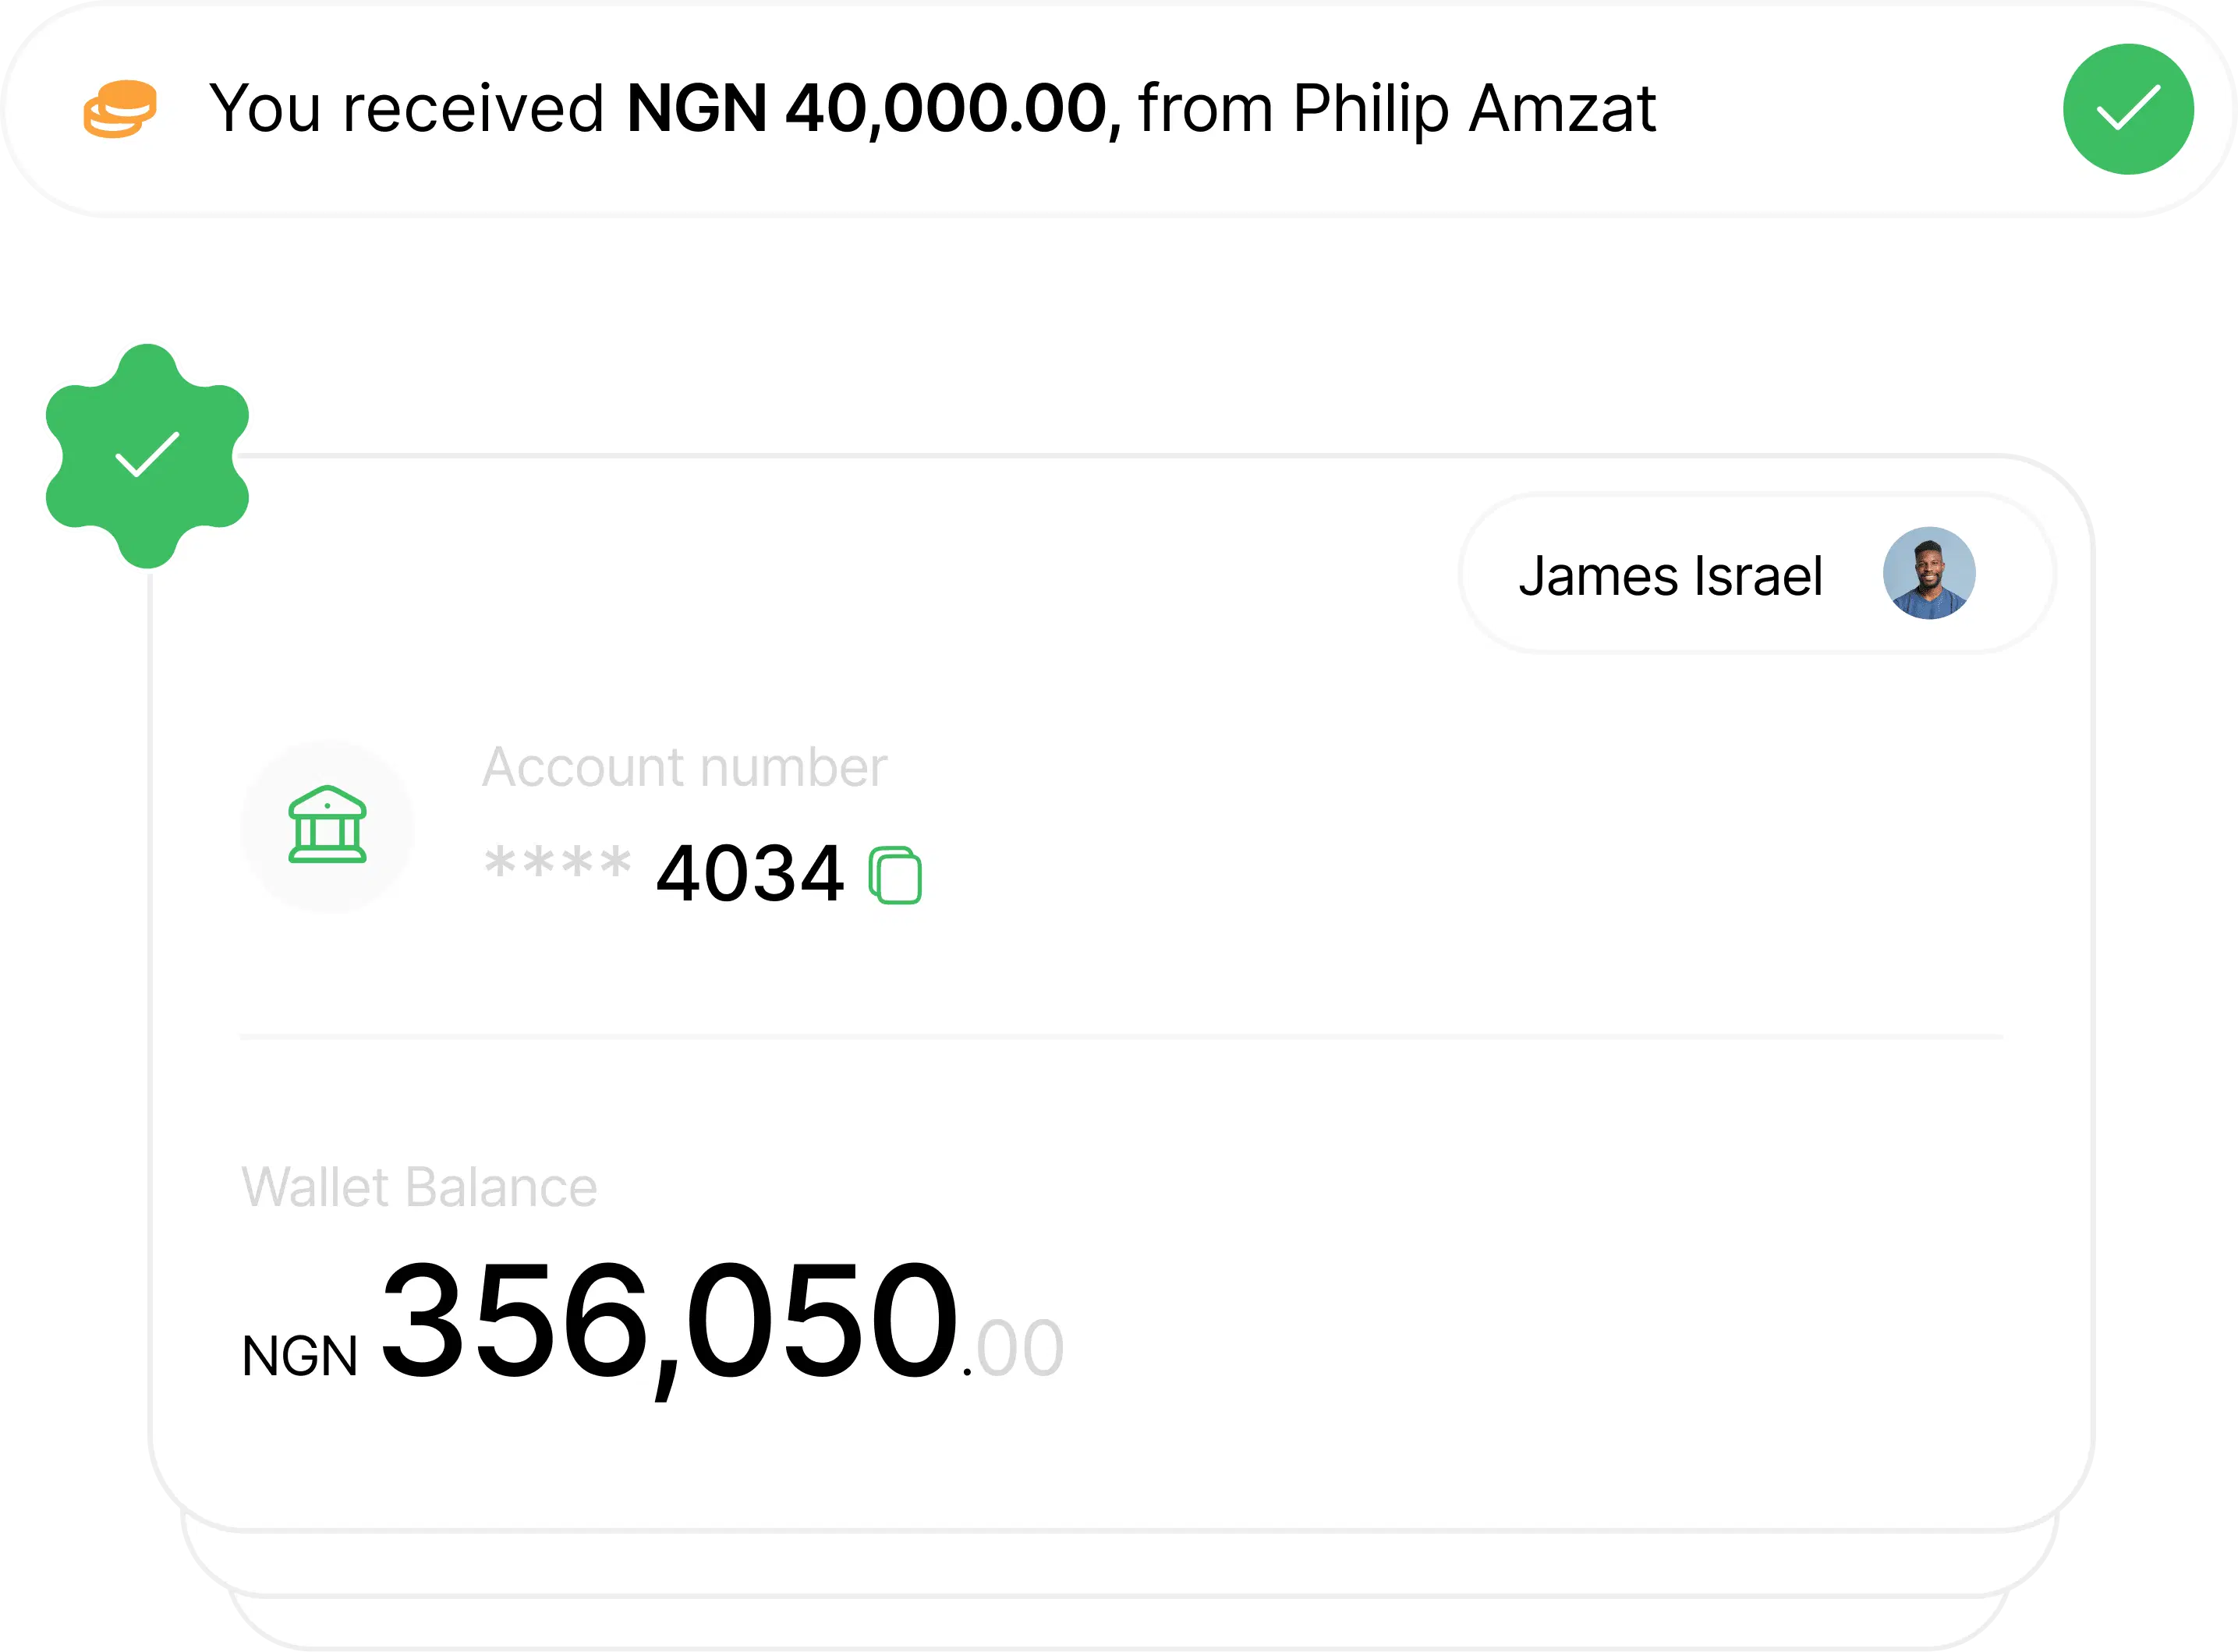Open the James Israel profile pill
The height and width of the screenshot is (1652, 2238).
click(x=1671, y=576)
